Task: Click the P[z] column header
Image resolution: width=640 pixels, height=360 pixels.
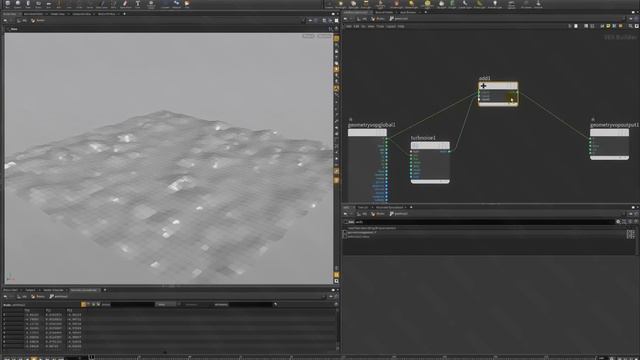Action: coord(69,310)
